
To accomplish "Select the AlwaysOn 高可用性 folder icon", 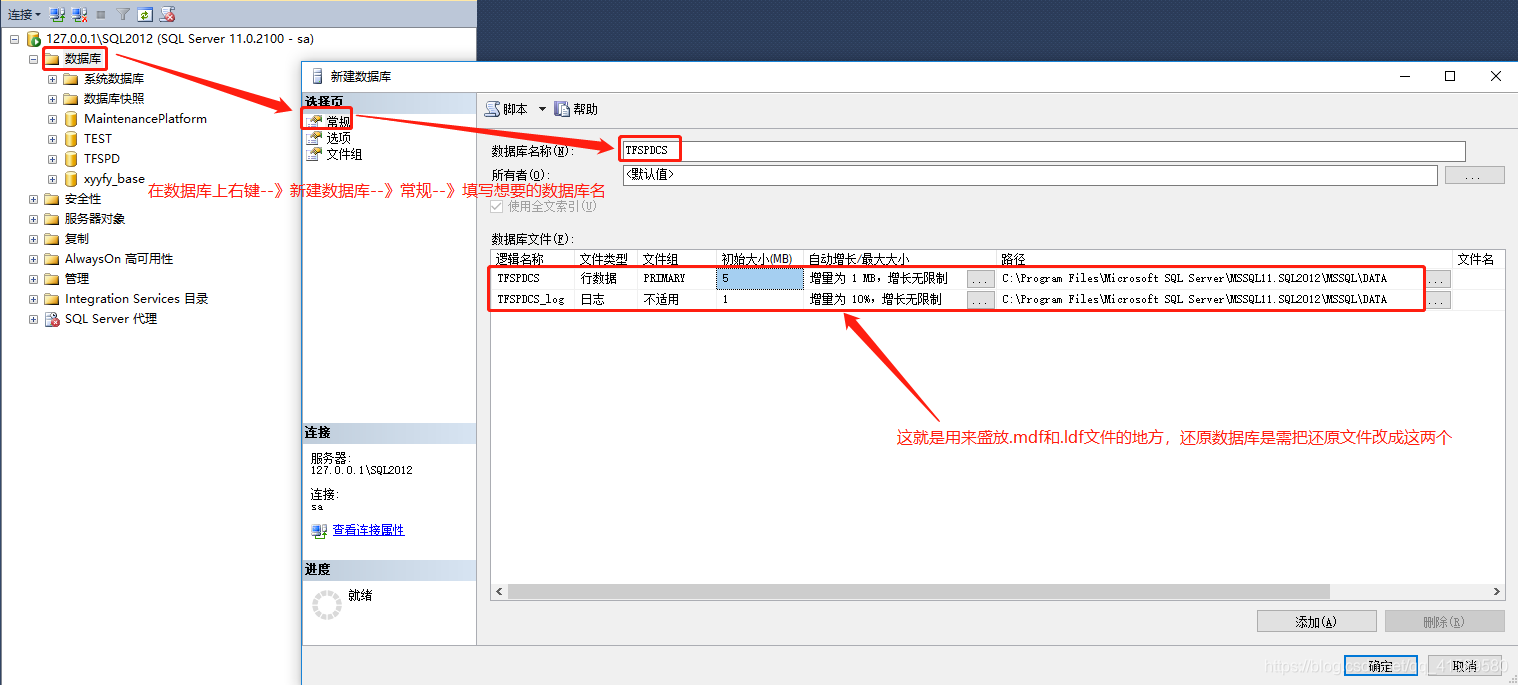I will click(52, 259).
